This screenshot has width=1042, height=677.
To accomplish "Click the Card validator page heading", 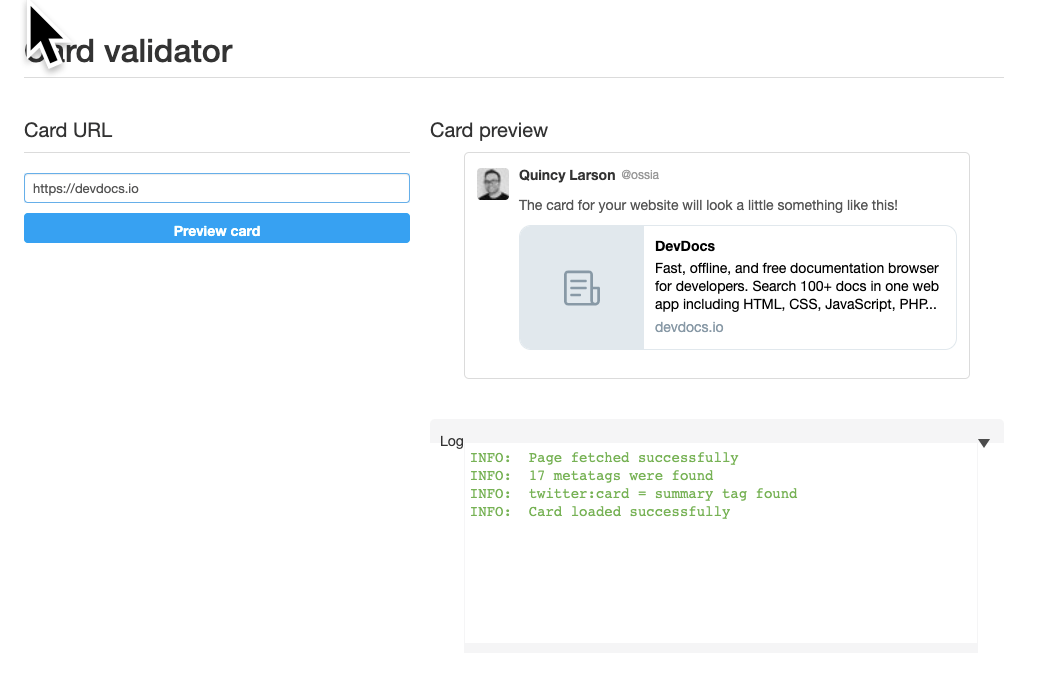I will [x=125, y=52].
